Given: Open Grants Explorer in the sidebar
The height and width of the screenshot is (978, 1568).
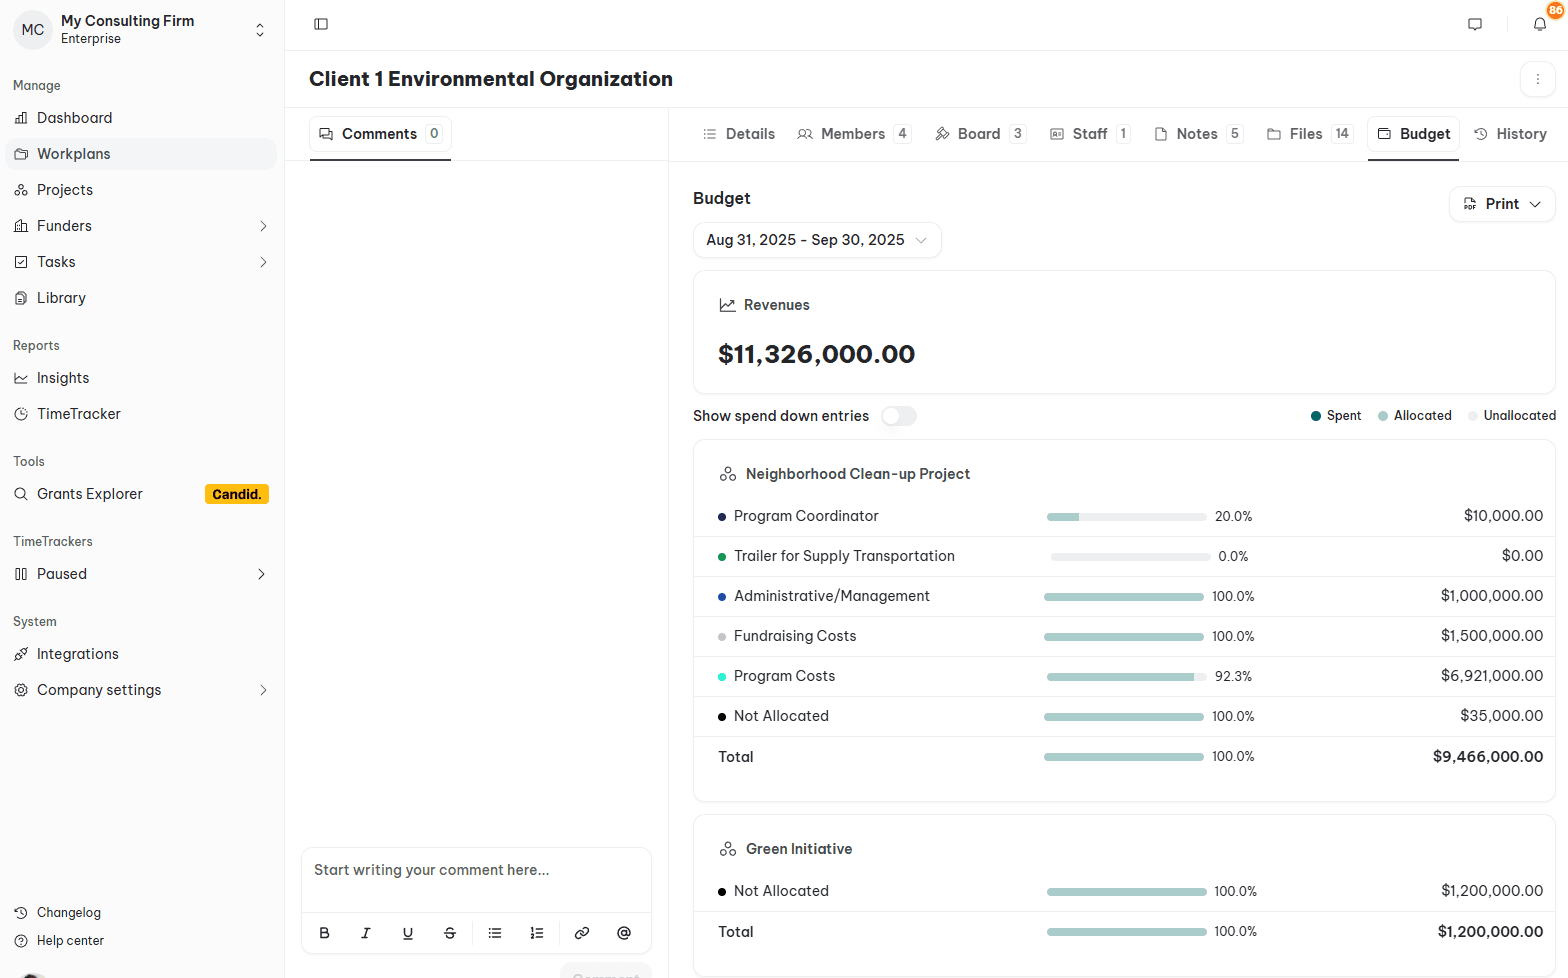Looking at the screenshot, I should point(90,494).
